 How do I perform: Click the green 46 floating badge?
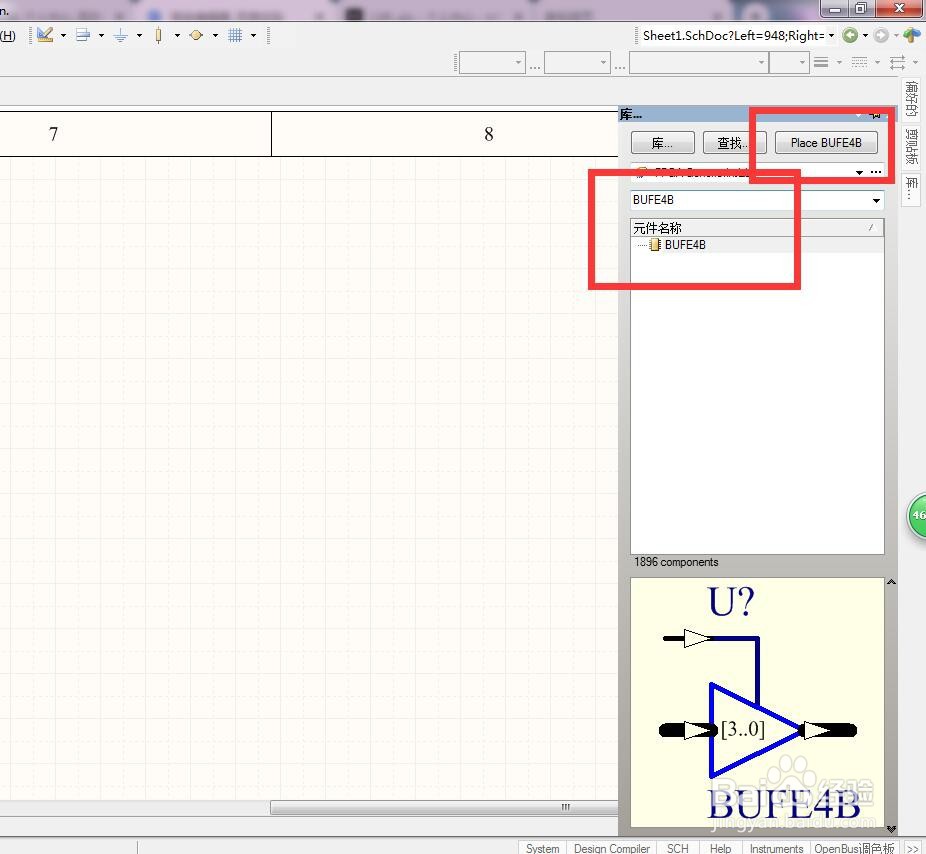coord(917,516)
